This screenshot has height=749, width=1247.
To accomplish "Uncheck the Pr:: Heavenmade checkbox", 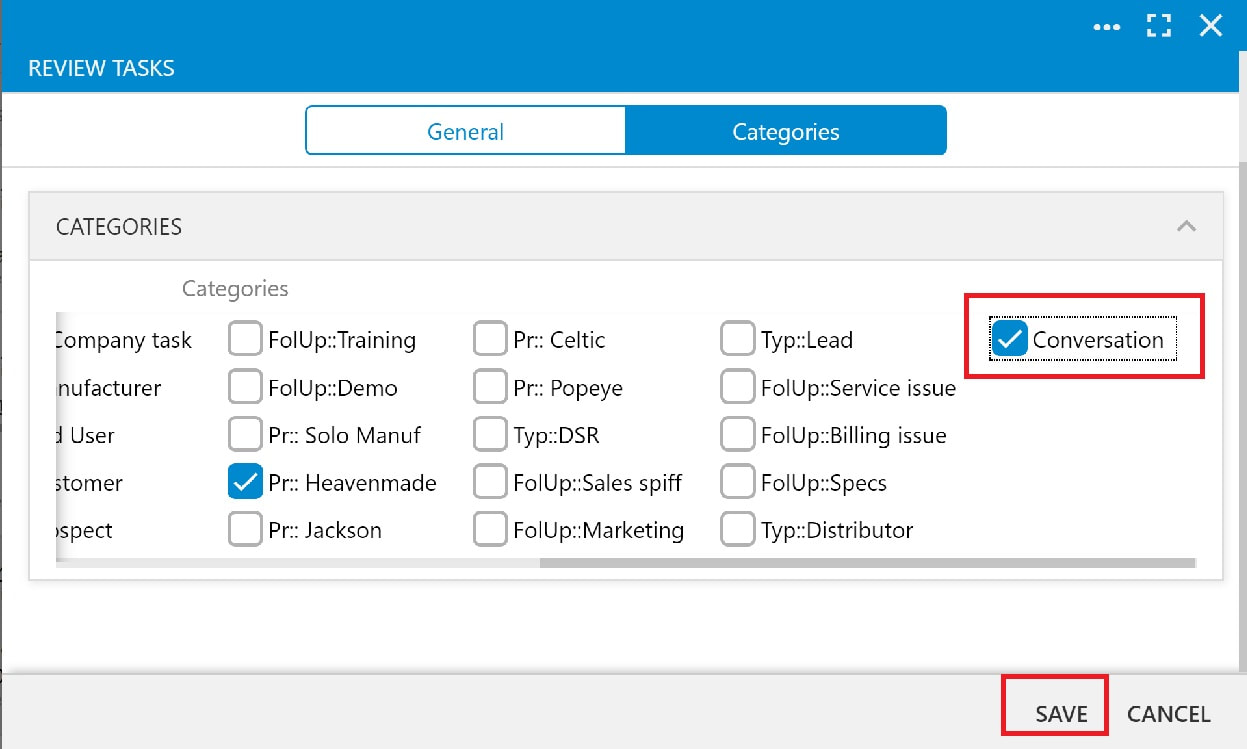I will click(245, 483).
